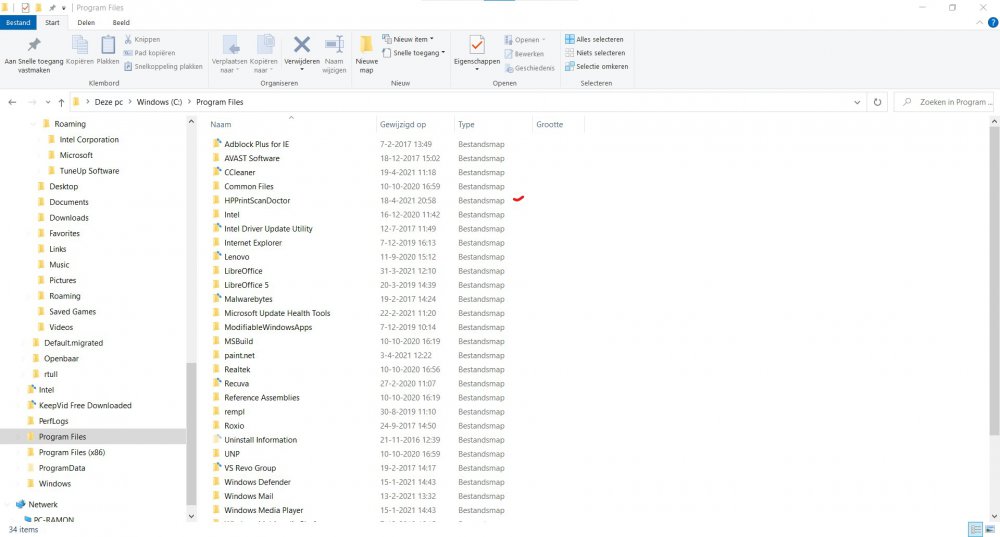Screen dimensions: 1000x537
Task: Open the Delen ribbon tab
Action: tap(86, 22)
